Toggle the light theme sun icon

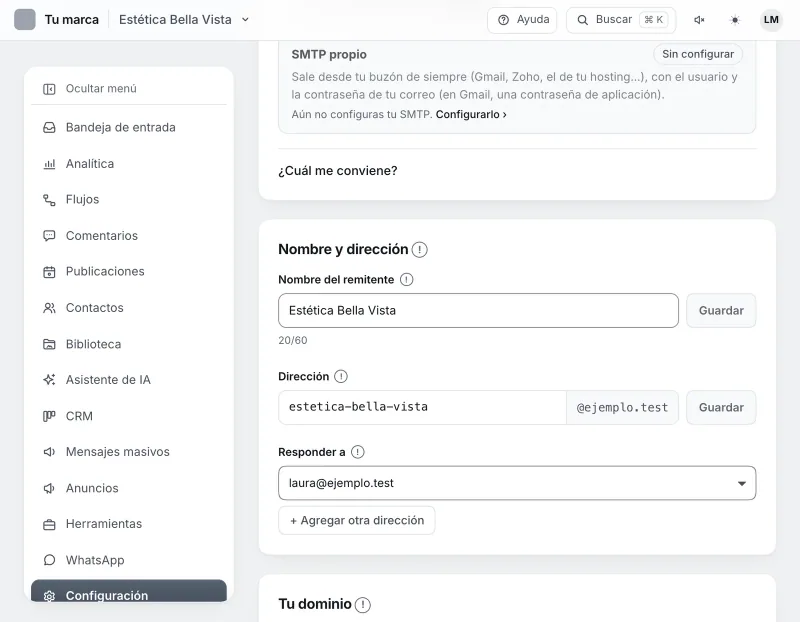[x=735, y=20]
